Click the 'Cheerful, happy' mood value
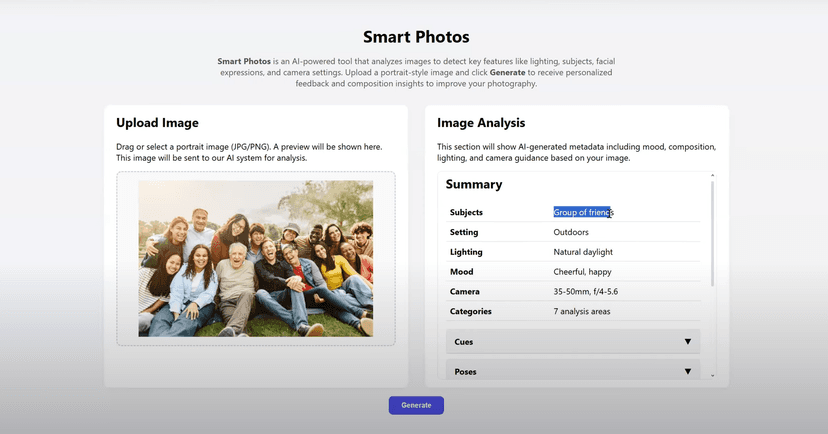The height and width of the screenshot is (434, 828). click(582, 272)
